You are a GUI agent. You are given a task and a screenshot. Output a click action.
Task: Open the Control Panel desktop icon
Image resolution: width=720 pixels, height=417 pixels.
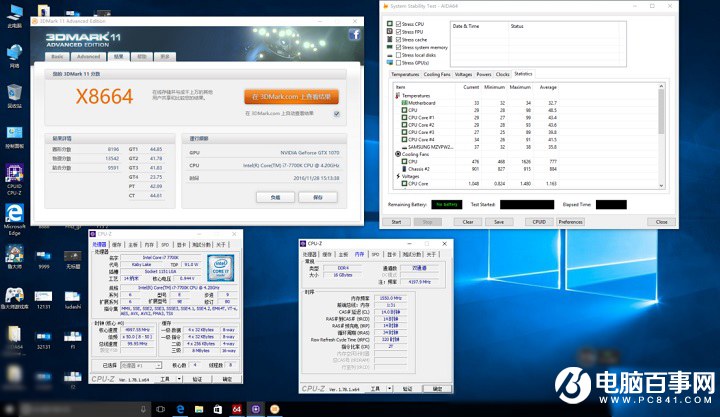[14, 137]
